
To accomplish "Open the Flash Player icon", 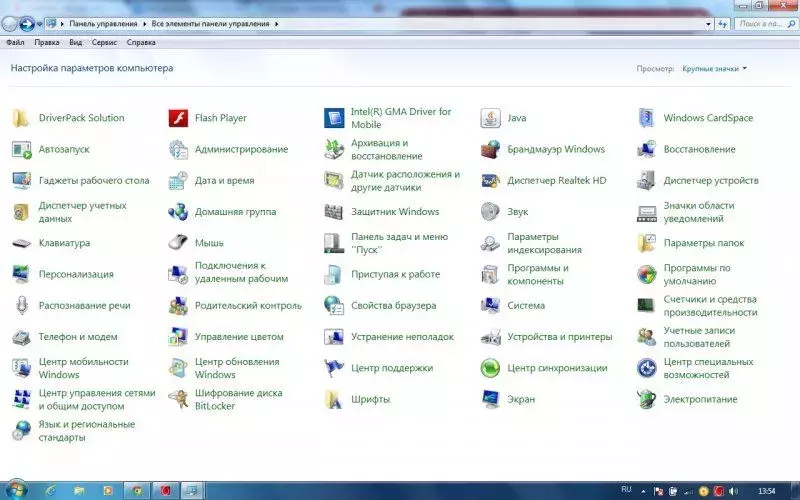I will (x=178, y=118).
